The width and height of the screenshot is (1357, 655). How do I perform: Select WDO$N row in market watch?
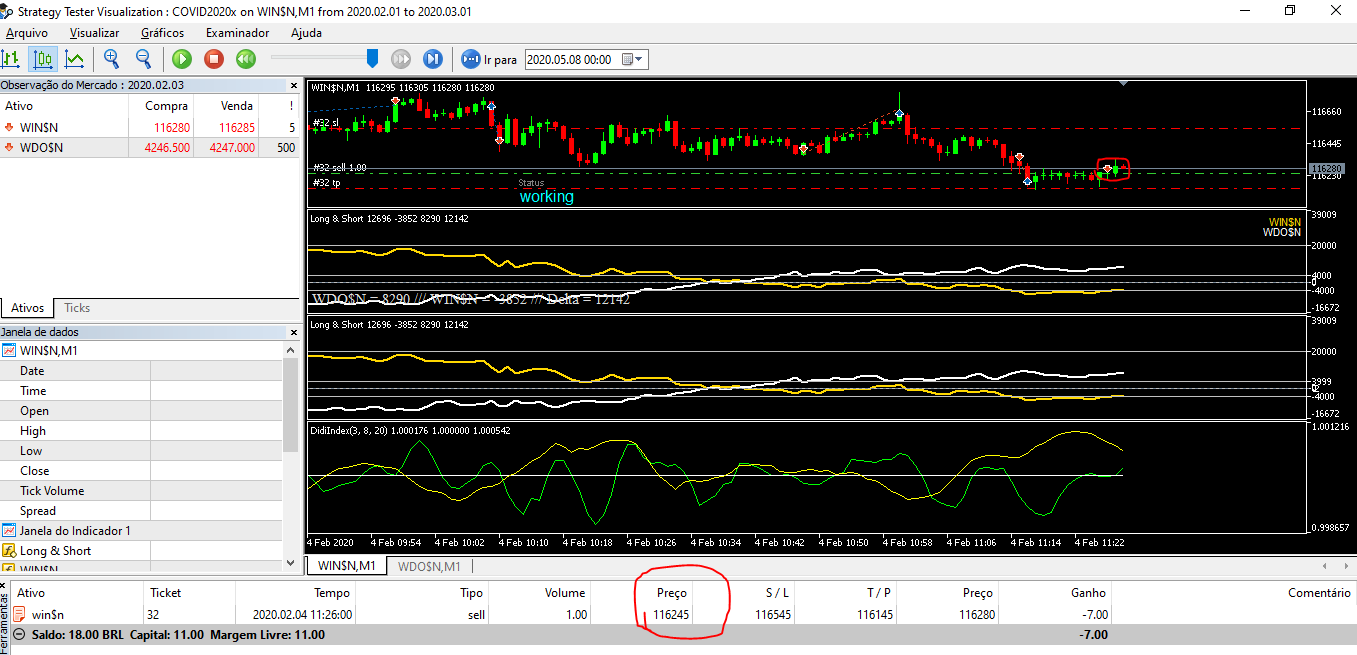click(150, 147)
